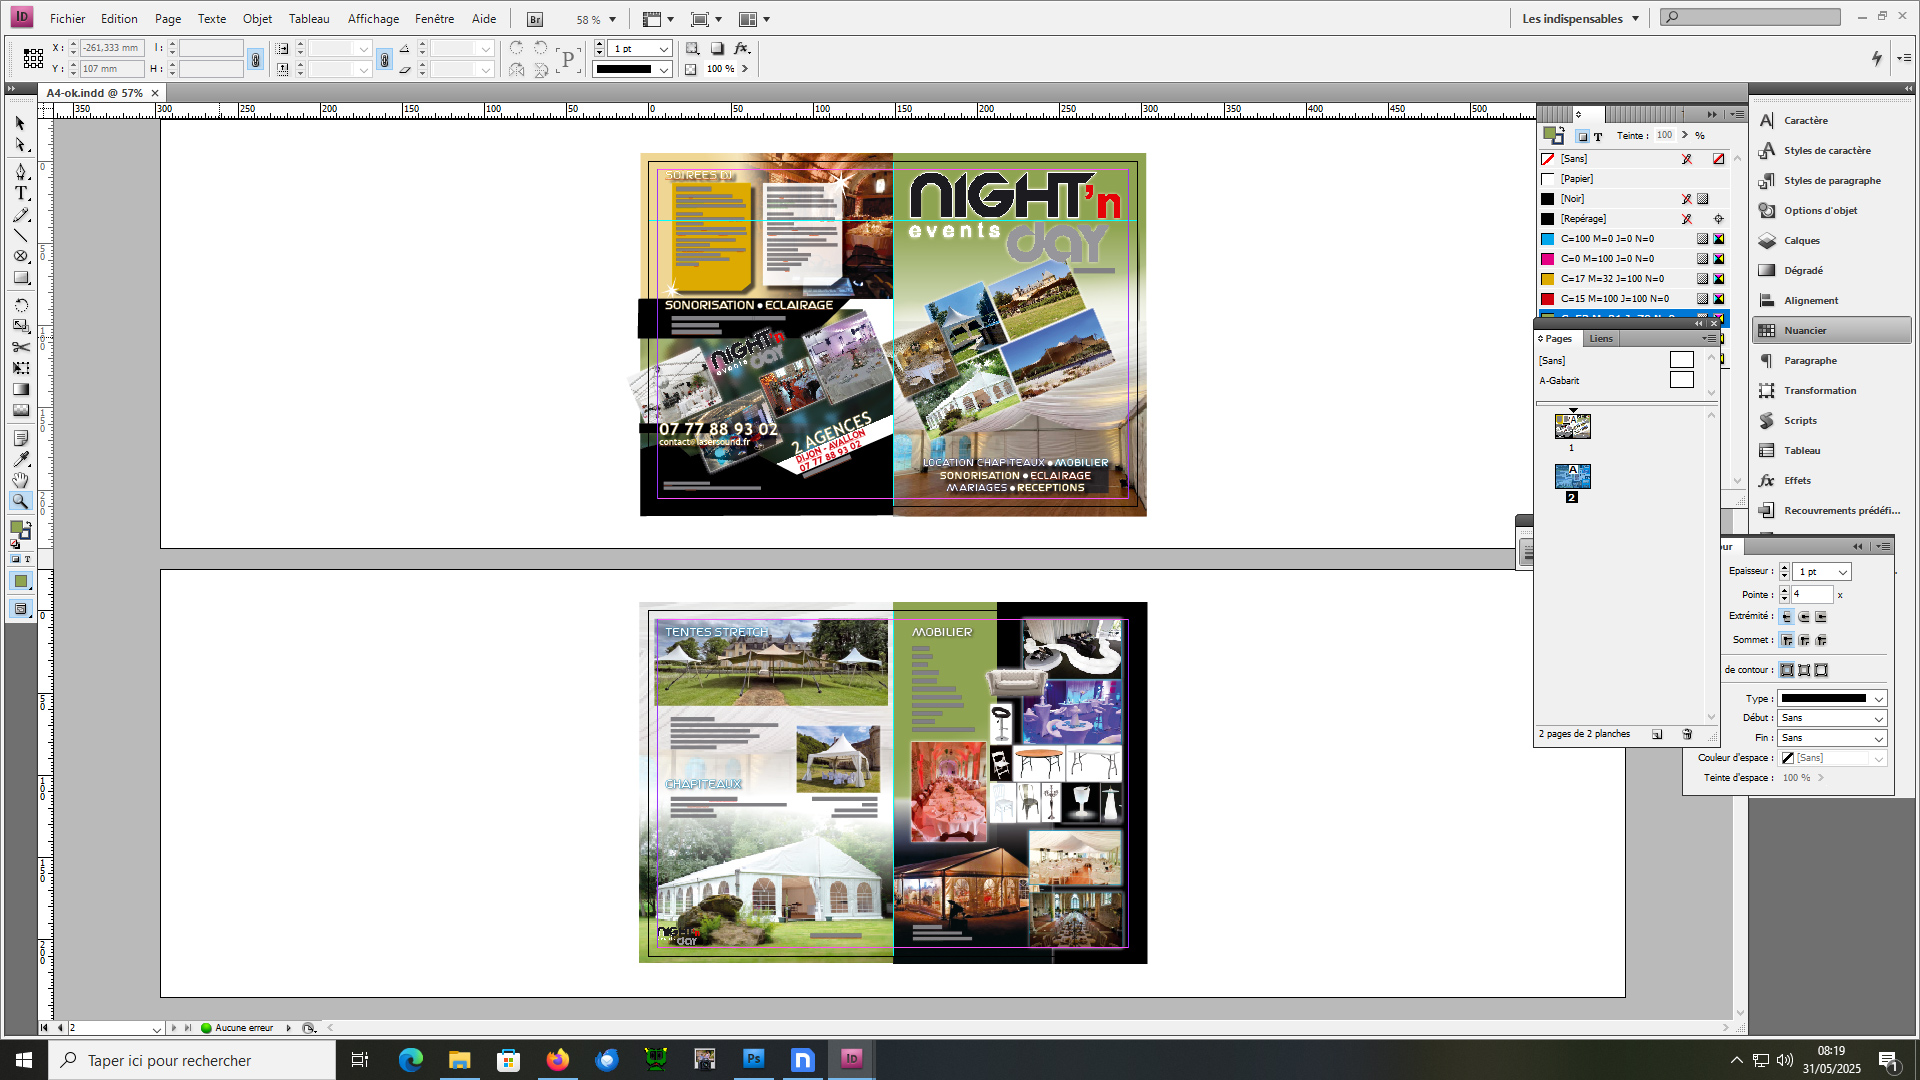Select the Gradient Feather tool

tap(20, 410)
